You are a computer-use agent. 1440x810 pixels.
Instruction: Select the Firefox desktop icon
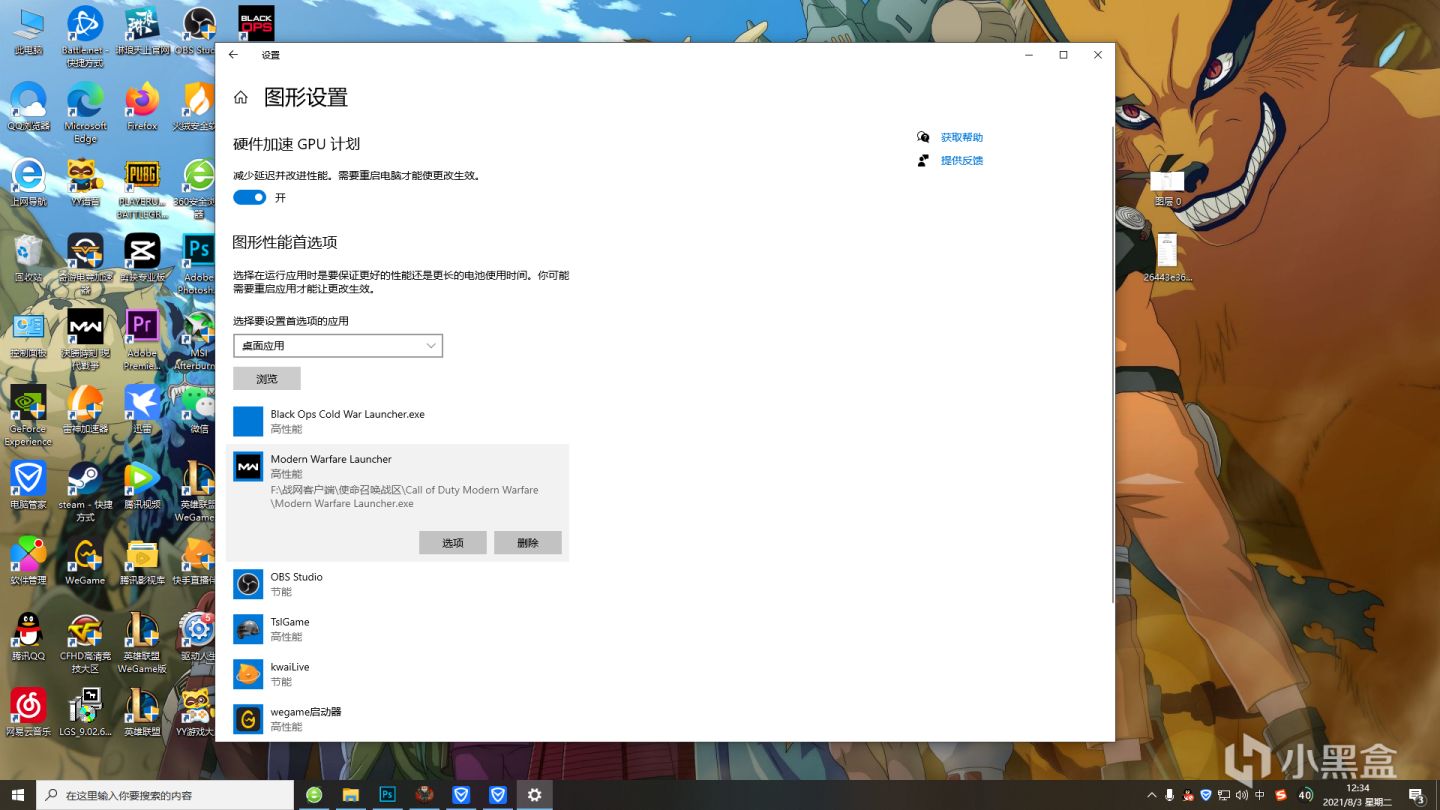pyautogui.click(x=142, y=108)
